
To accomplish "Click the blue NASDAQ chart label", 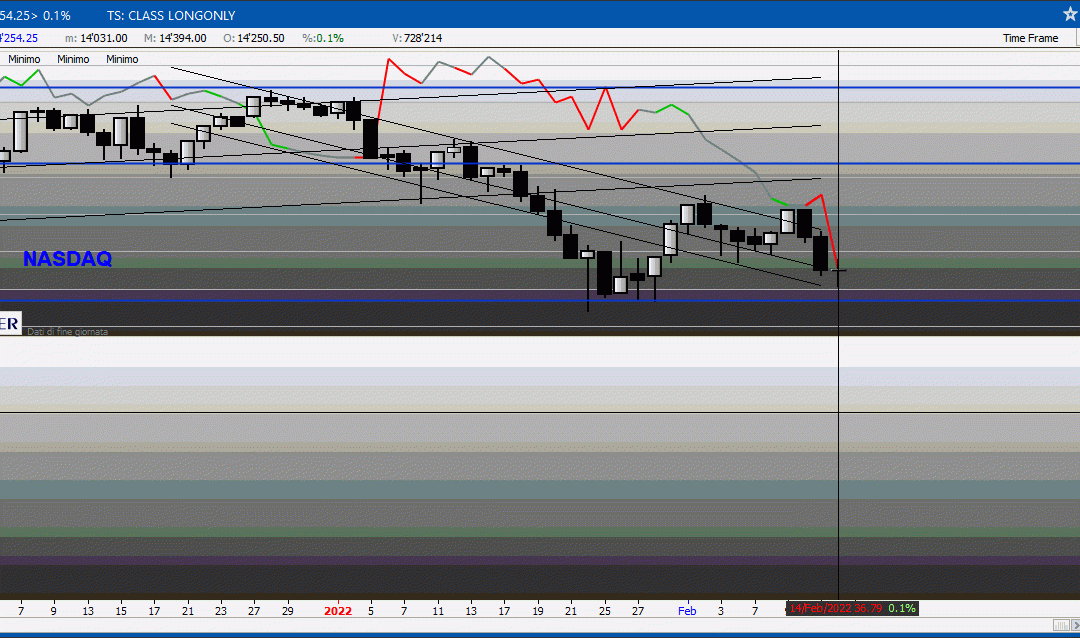I will 68,258.
